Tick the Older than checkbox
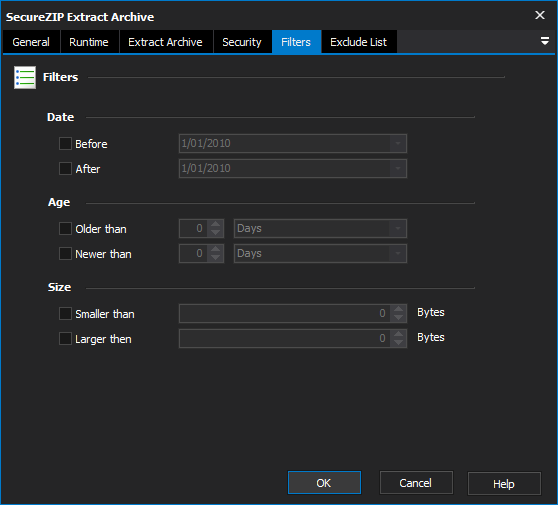The width and height of the screenshot is (558, 505). 65,229
